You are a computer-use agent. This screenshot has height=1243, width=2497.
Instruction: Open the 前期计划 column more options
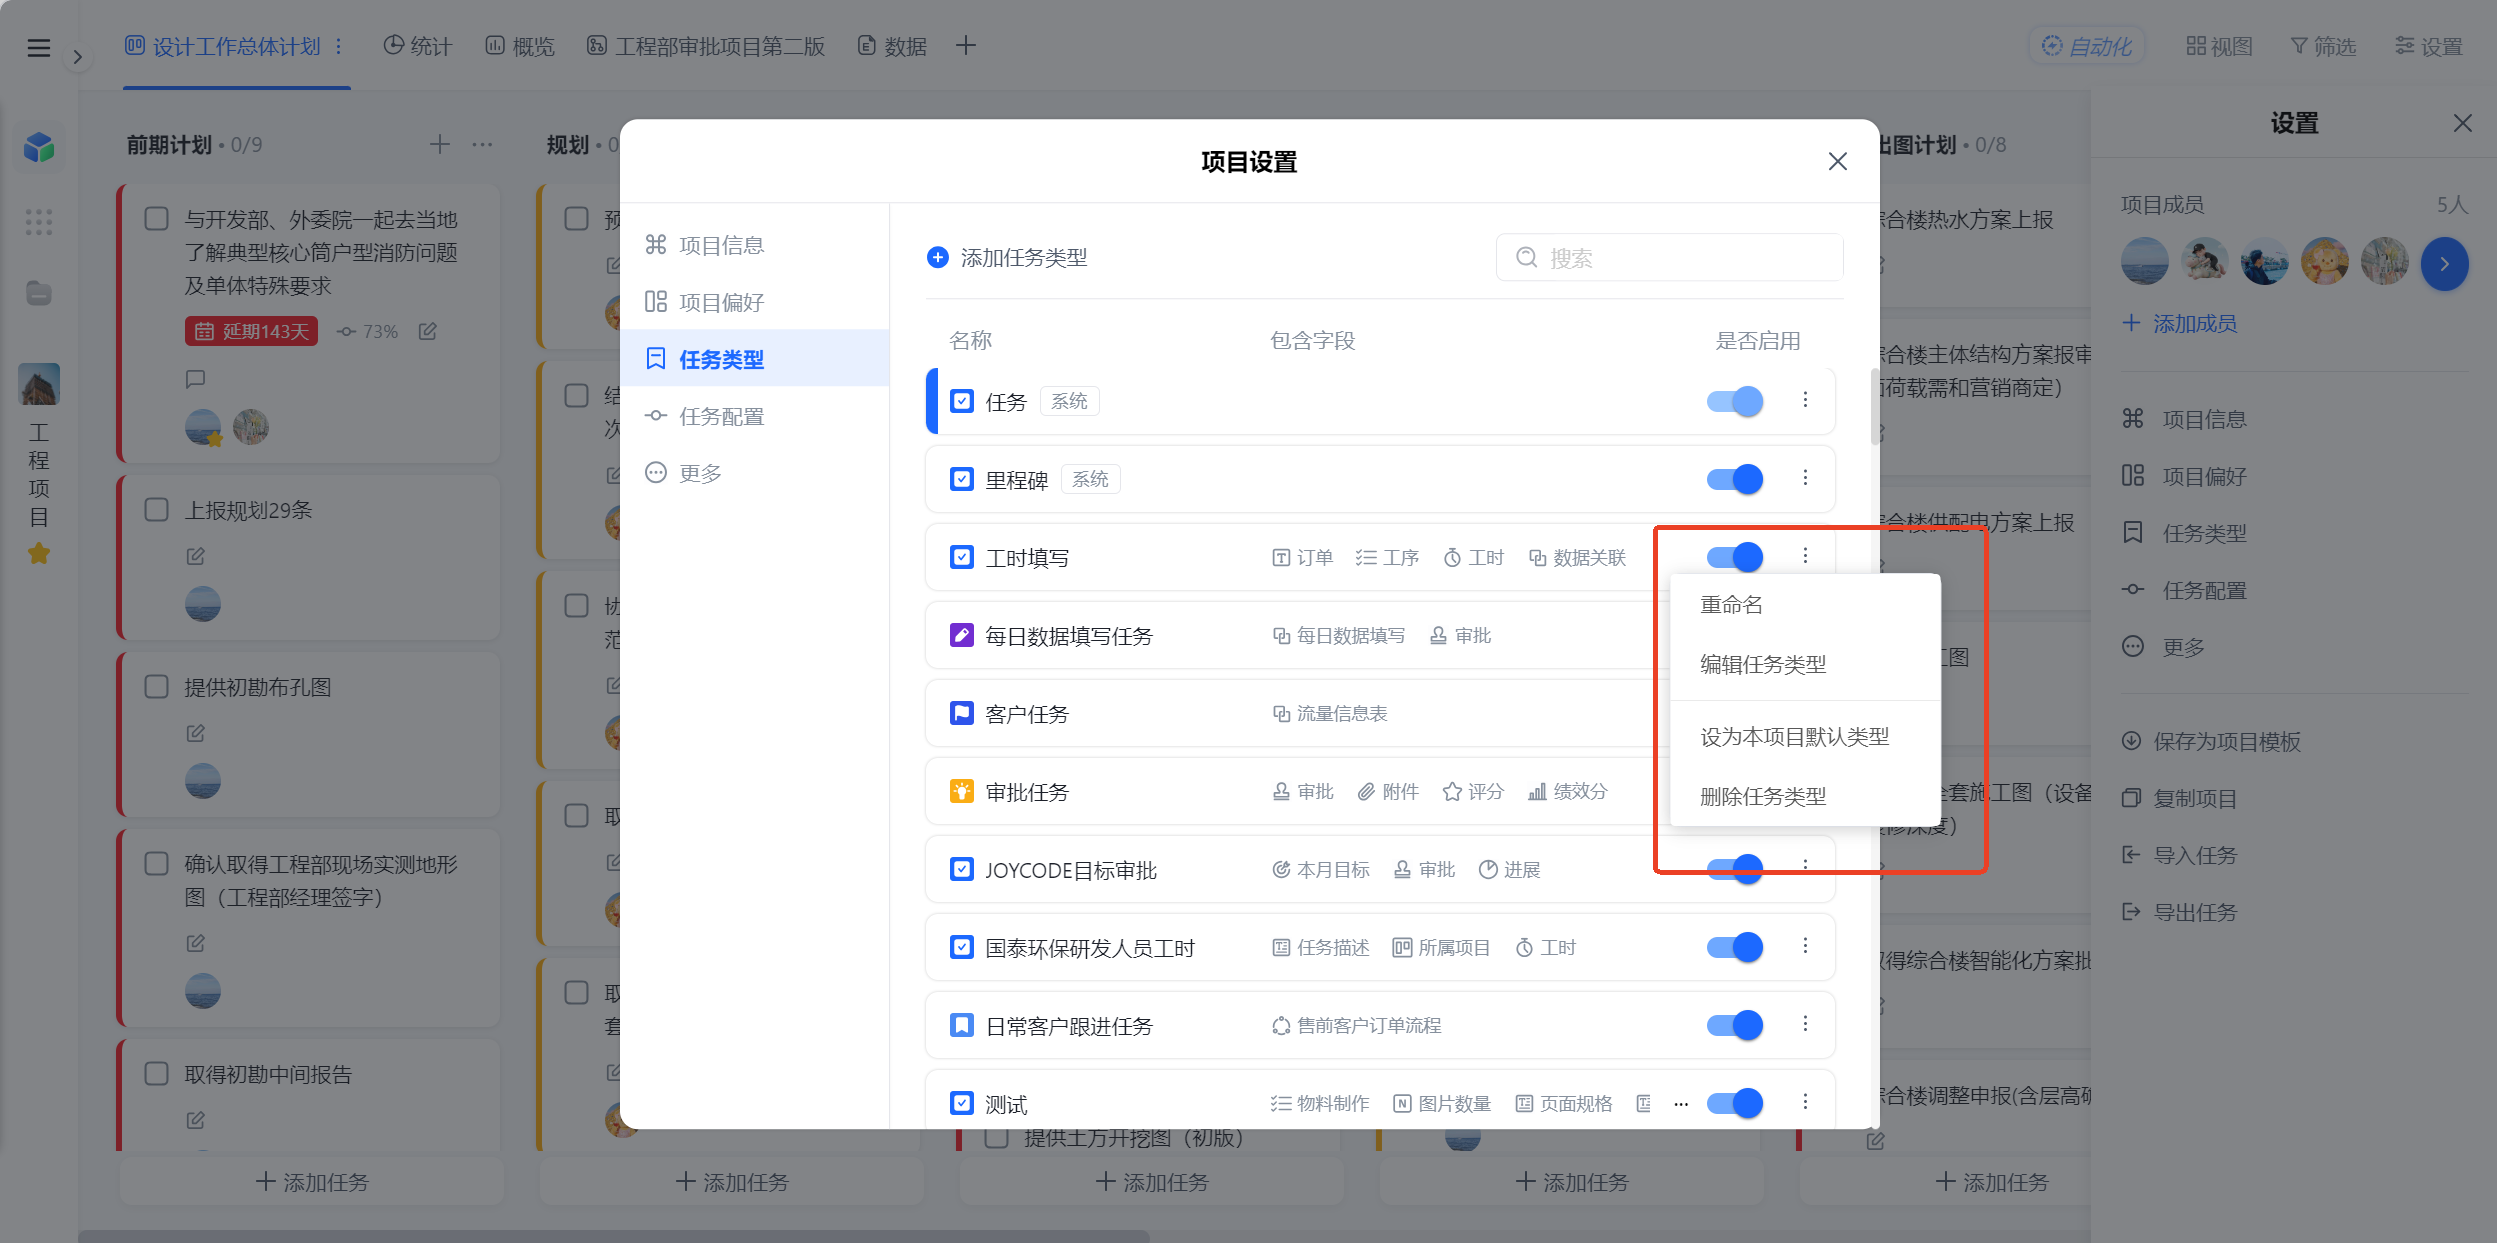coord(482,144)
